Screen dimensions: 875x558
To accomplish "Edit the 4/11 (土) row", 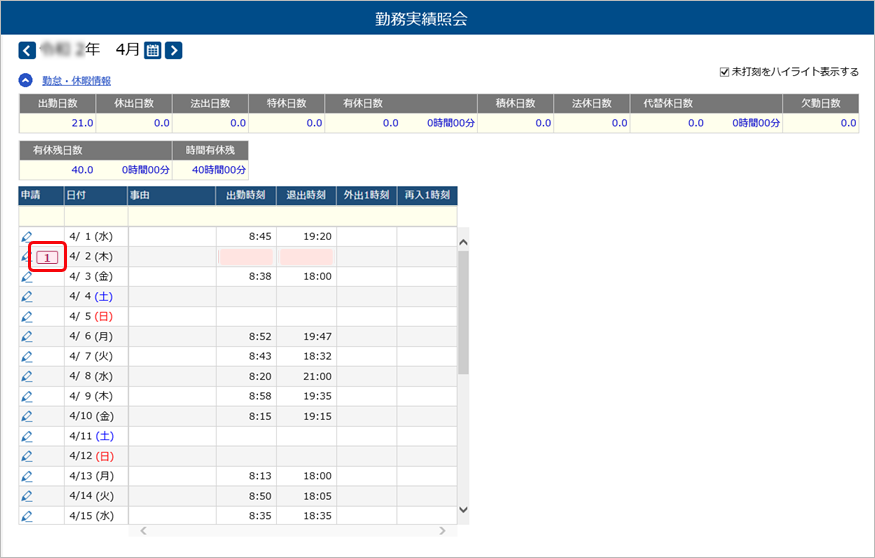I will tap(26, 436).
